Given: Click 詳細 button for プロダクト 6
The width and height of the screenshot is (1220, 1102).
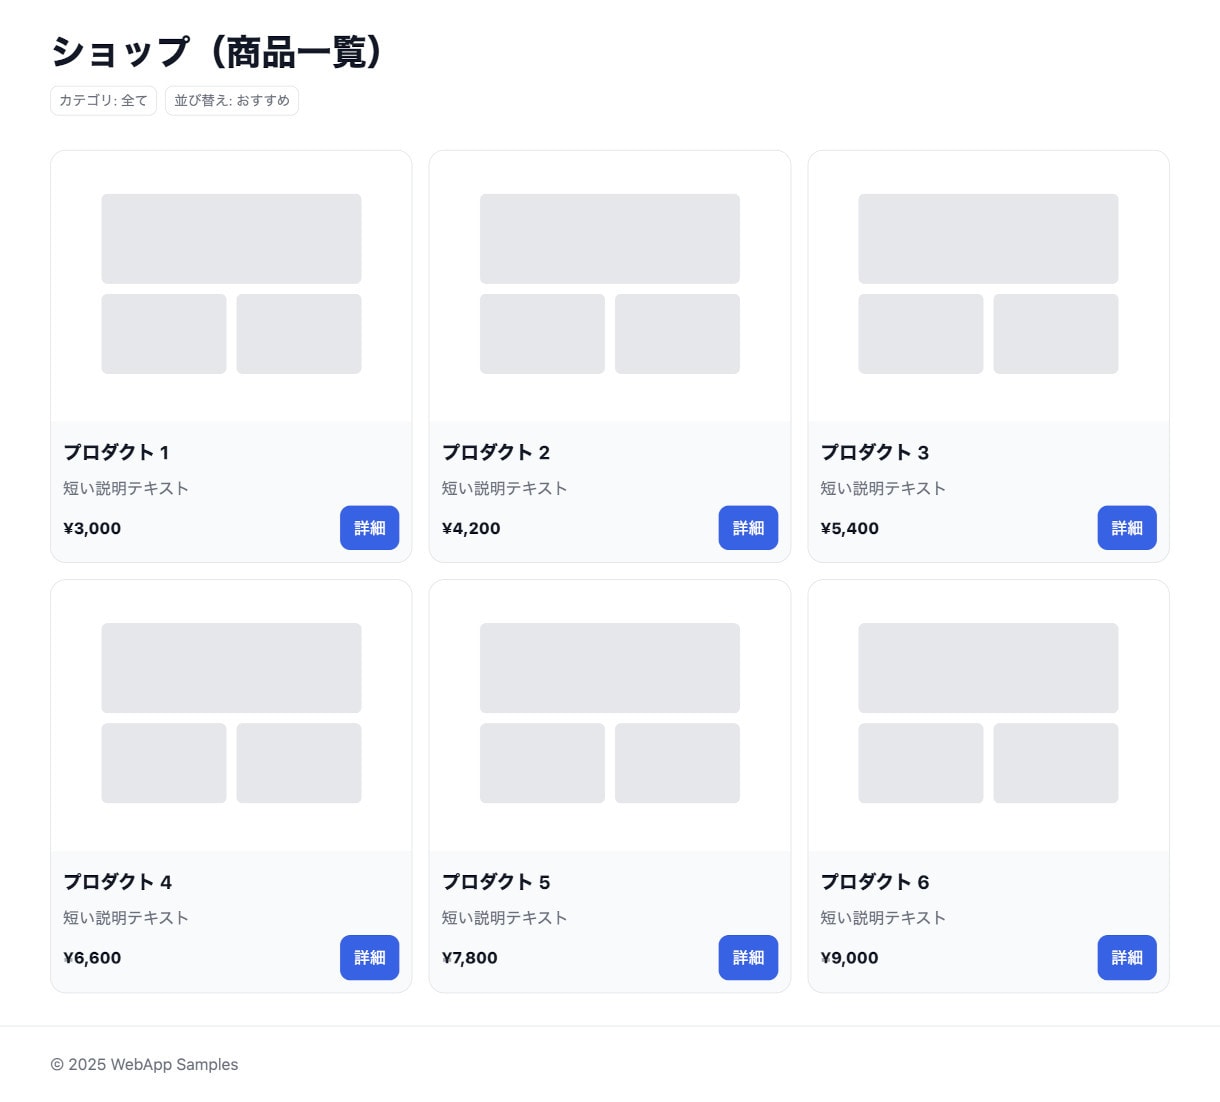Looking at the screenshot, I should pyautogui.click(x=1127, y=957).
